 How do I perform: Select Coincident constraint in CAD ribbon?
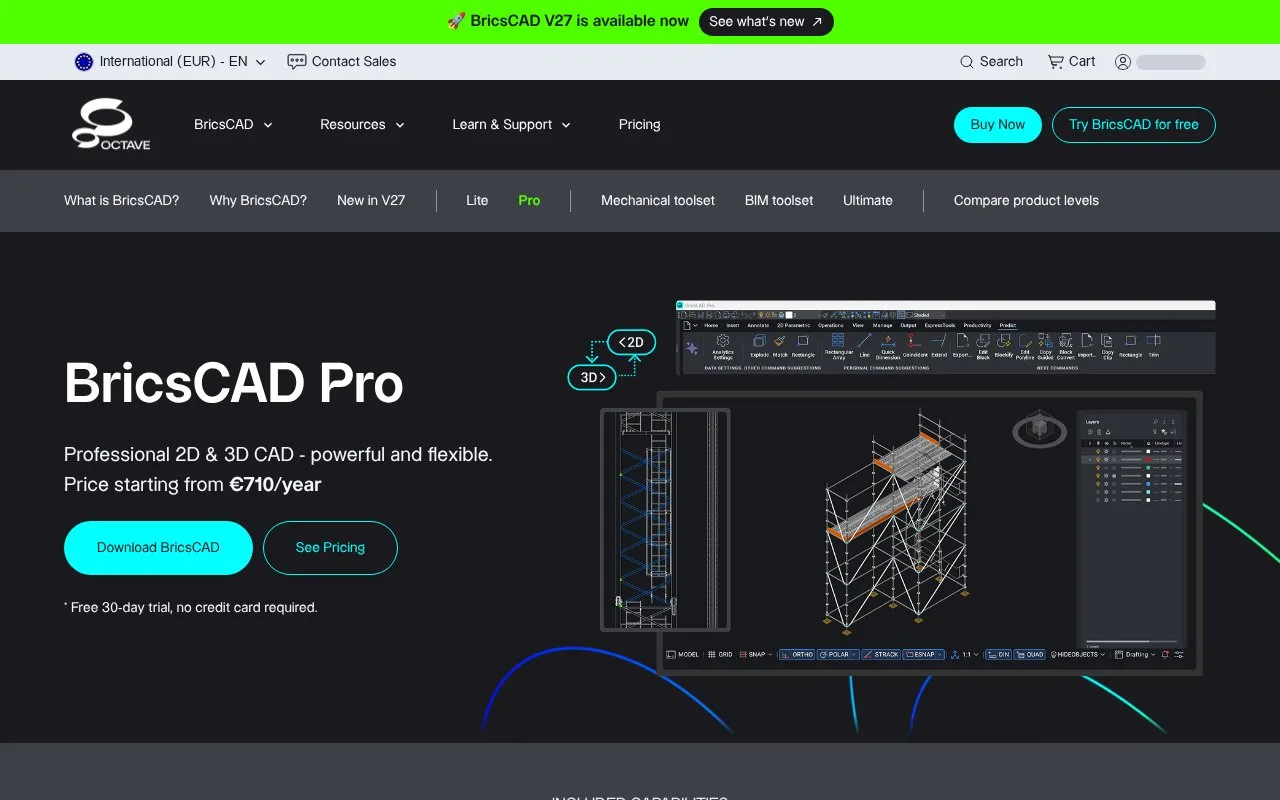[x=915, y=346]
